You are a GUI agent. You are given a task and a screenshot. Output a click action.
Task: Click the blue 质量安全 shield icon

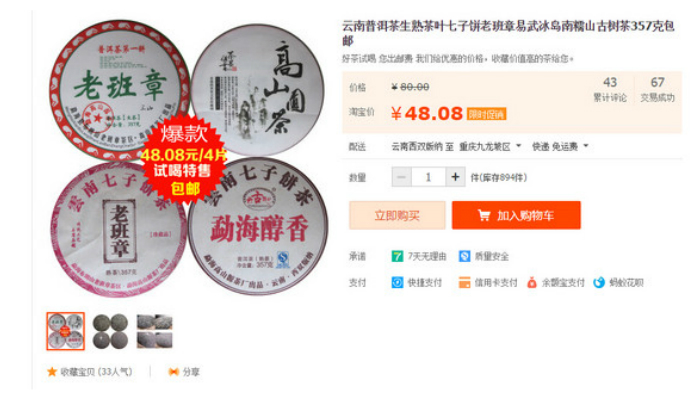[464, 256]
